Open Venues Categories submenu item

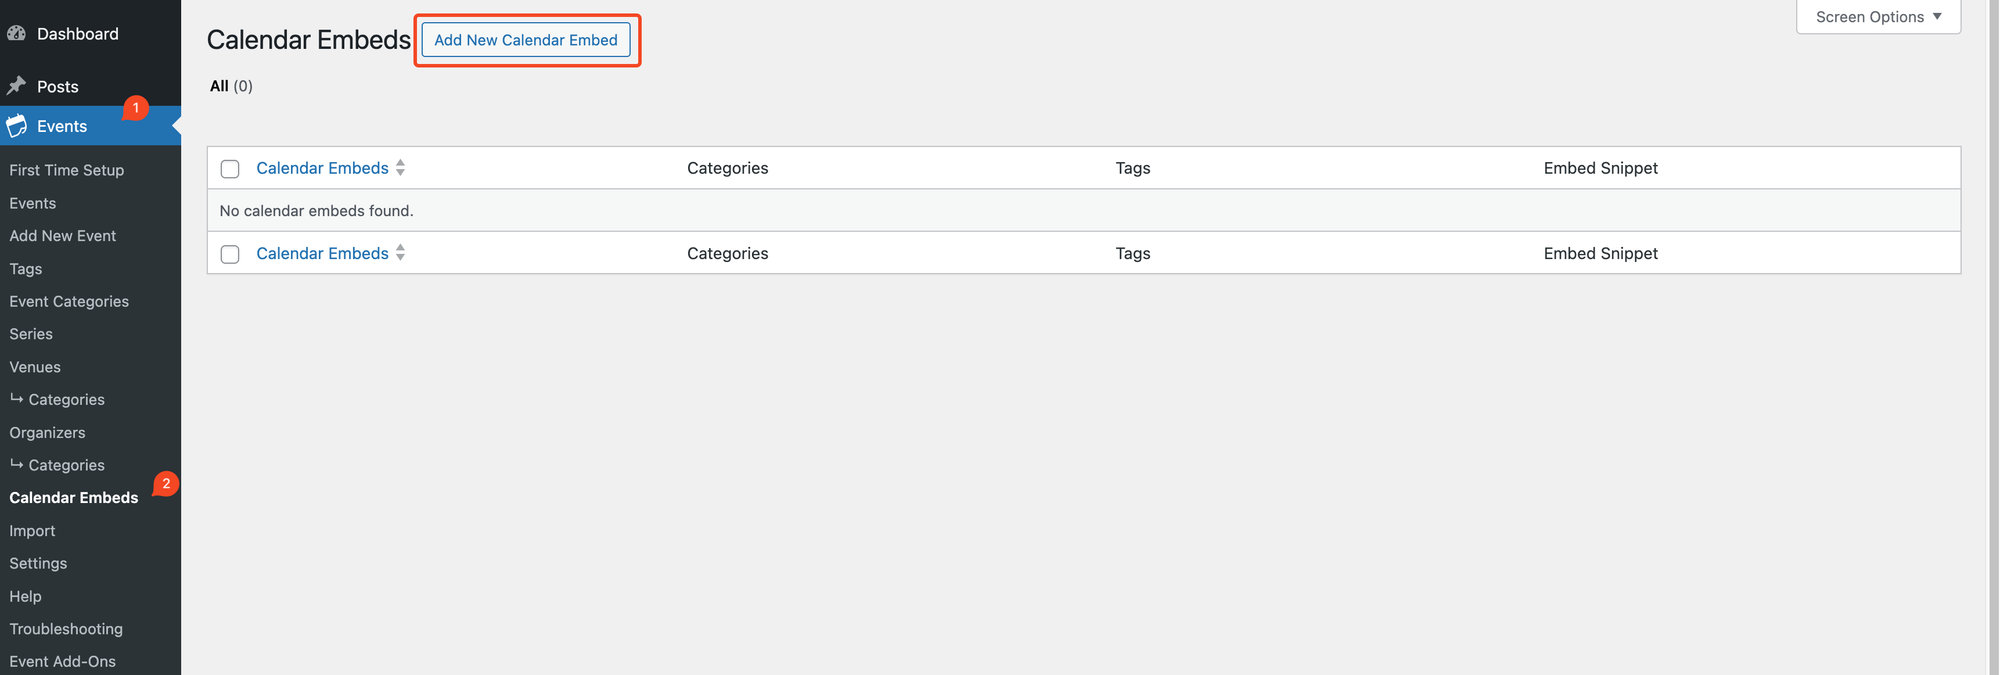[66, 400]
